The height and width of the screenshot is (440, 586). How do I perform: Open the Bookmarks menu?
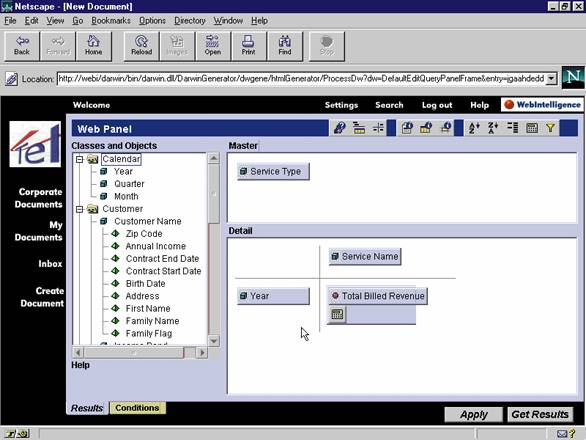tap(111, 21)
